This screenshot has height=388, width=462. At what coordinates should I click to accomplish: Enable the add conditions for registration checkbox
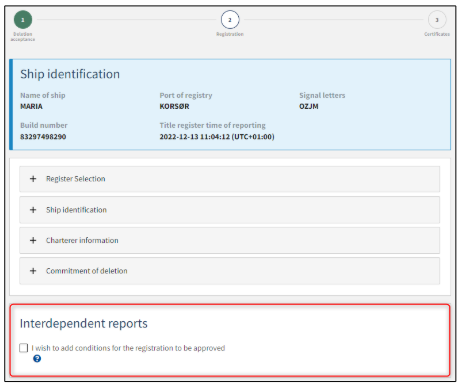(x=24, y=348)
